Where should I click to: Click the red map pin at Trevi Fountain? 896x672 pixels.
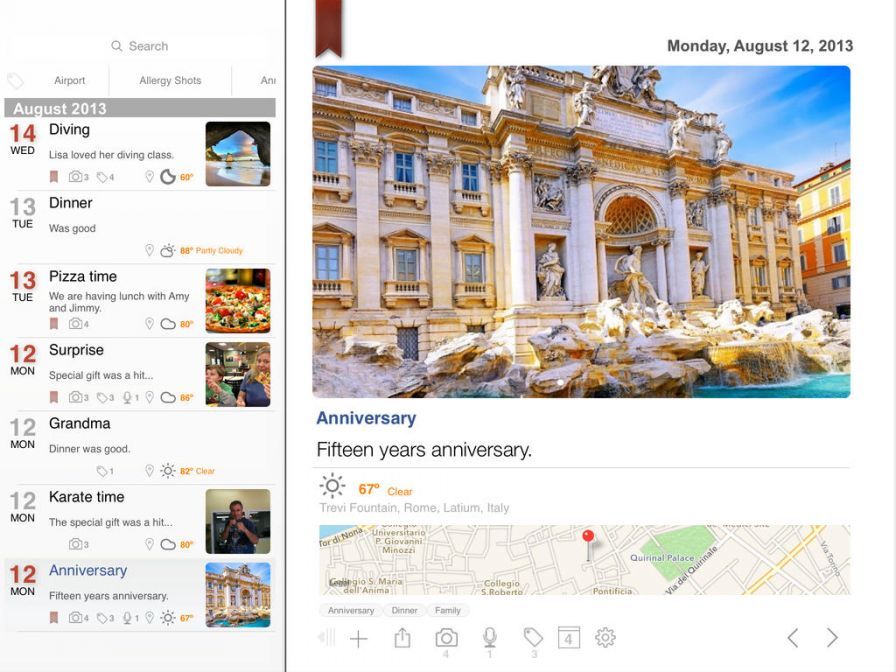click(x=588, y=539)
